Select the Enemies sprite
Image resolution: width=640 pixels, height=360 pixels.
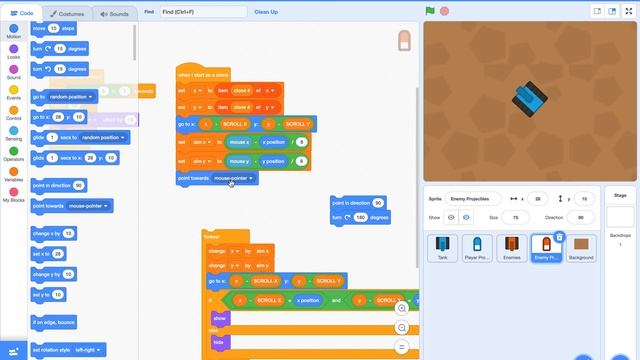coord(511,248)
